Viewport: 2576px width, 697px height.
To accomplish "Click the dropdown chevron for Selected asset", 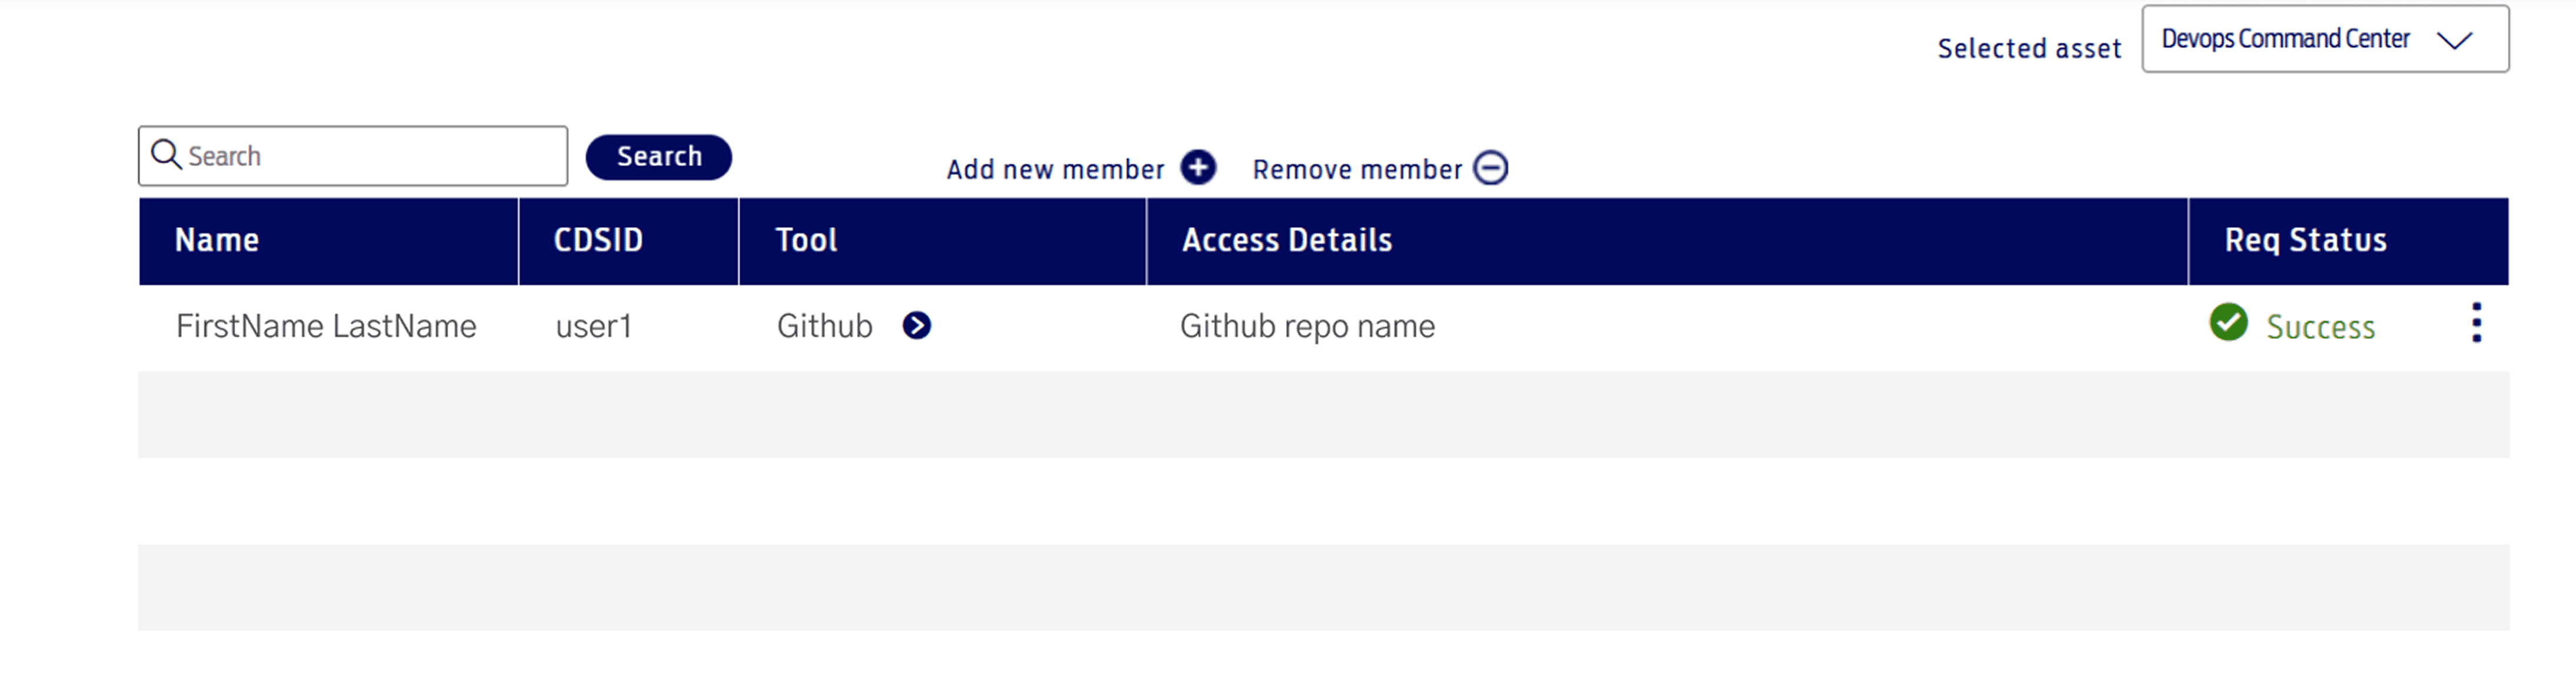I will click(x=2454, y=40).
